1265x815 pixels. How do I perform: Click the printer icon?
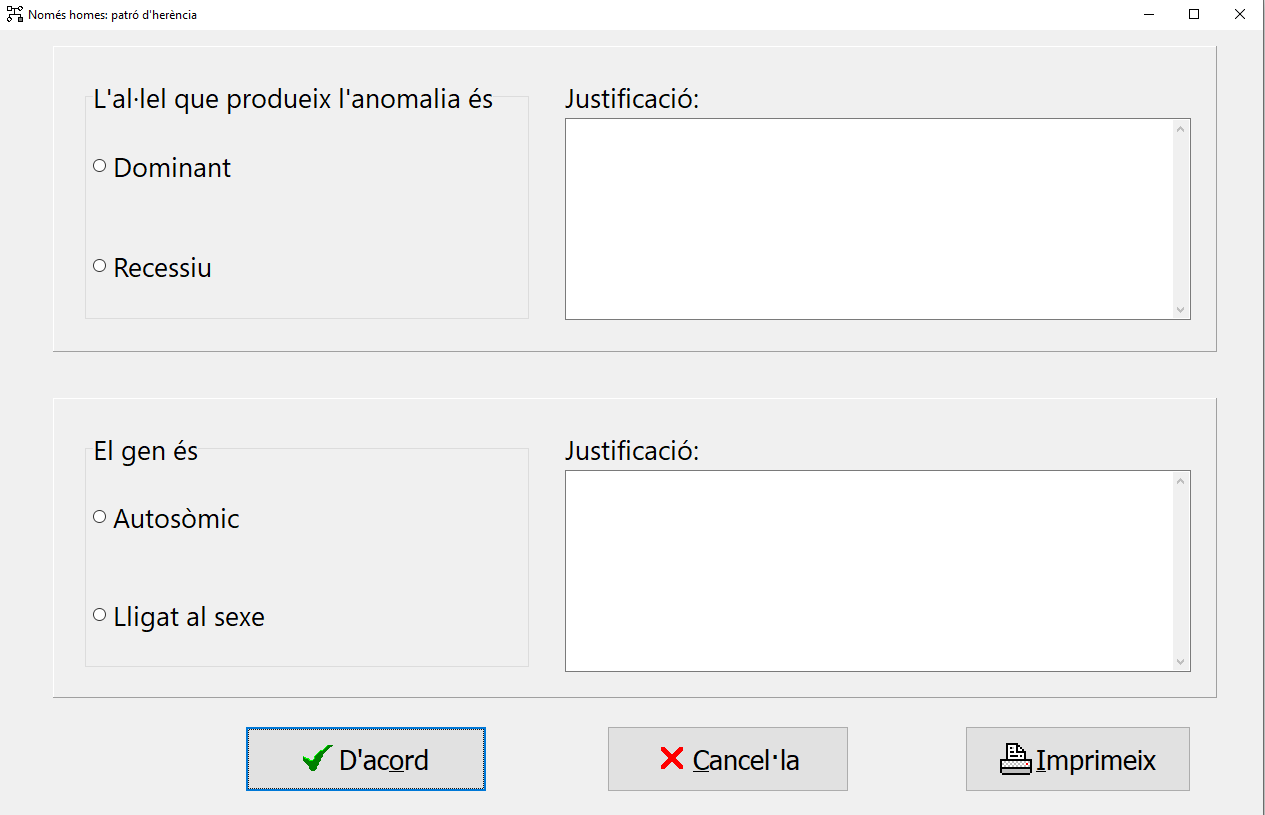click(1015, 760)
